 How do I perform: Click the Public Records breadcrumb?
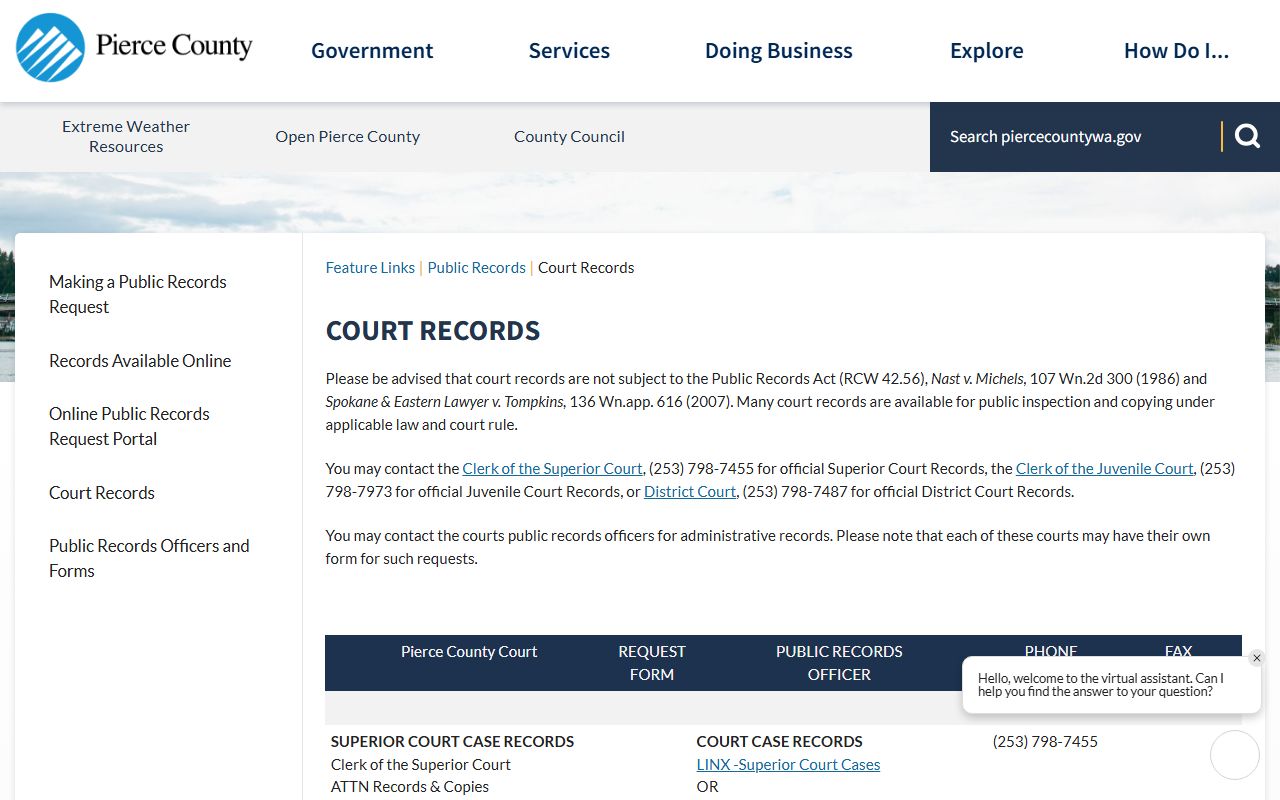[476, 268]
